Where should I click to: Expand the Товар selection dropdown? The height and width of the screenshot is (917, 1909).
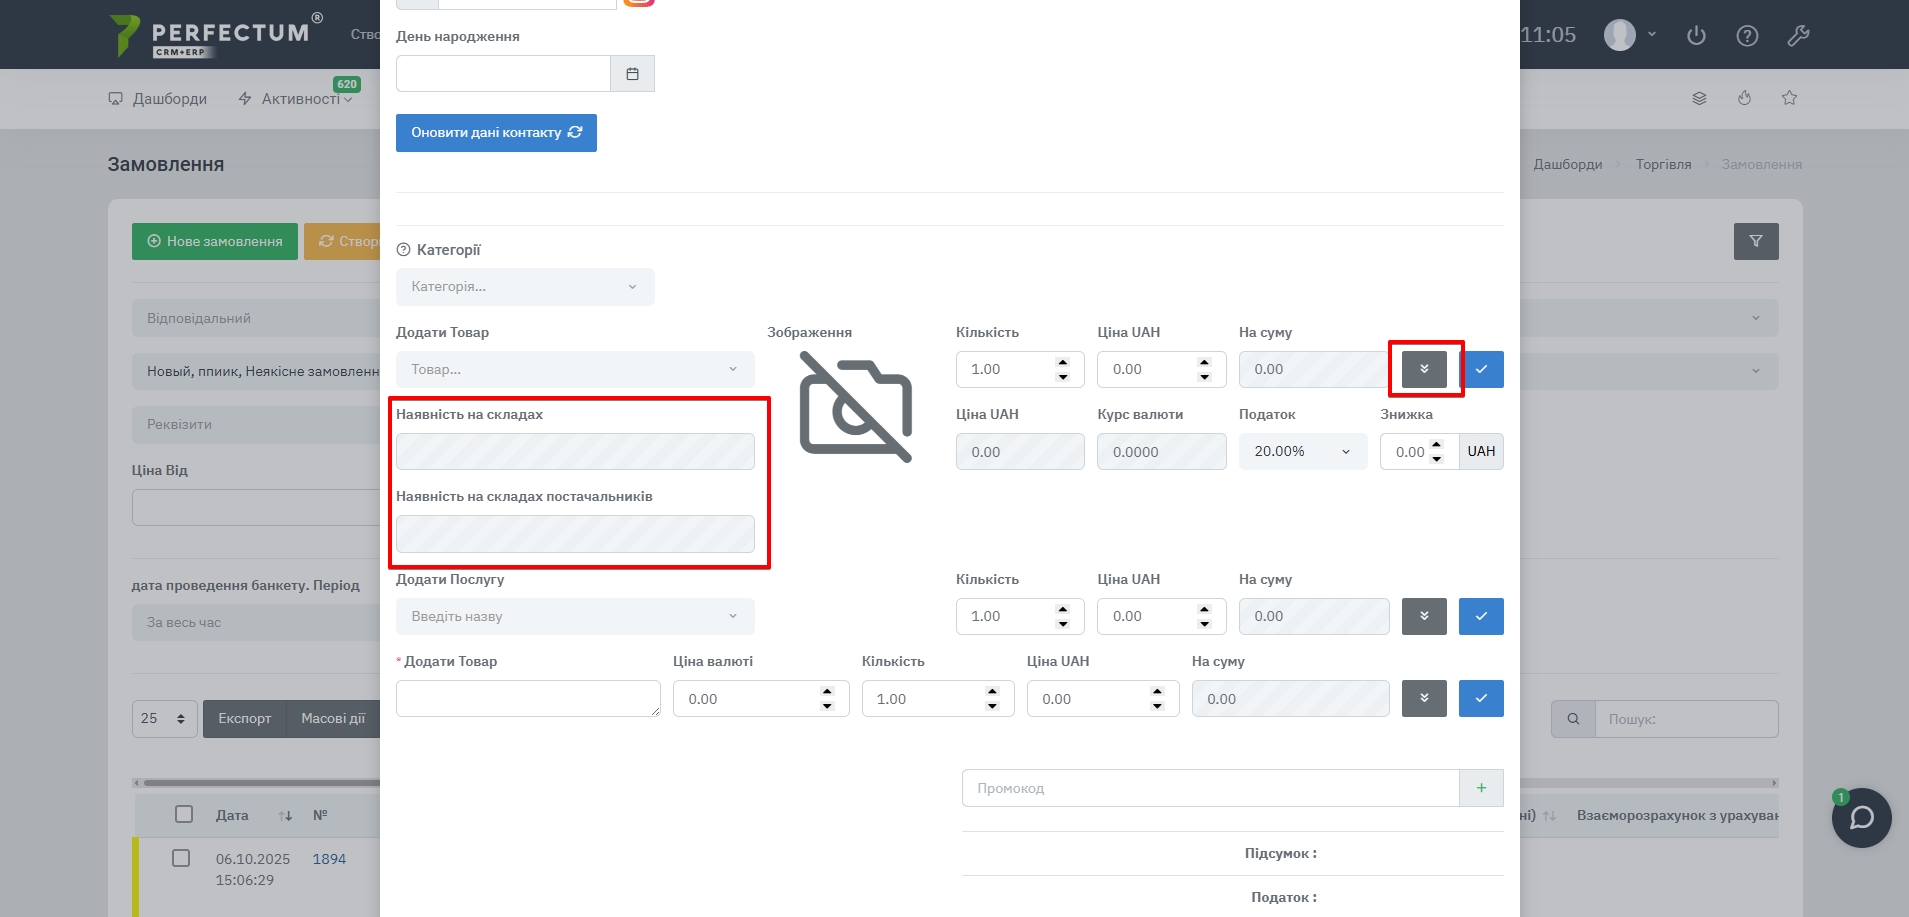pos(575,369)
